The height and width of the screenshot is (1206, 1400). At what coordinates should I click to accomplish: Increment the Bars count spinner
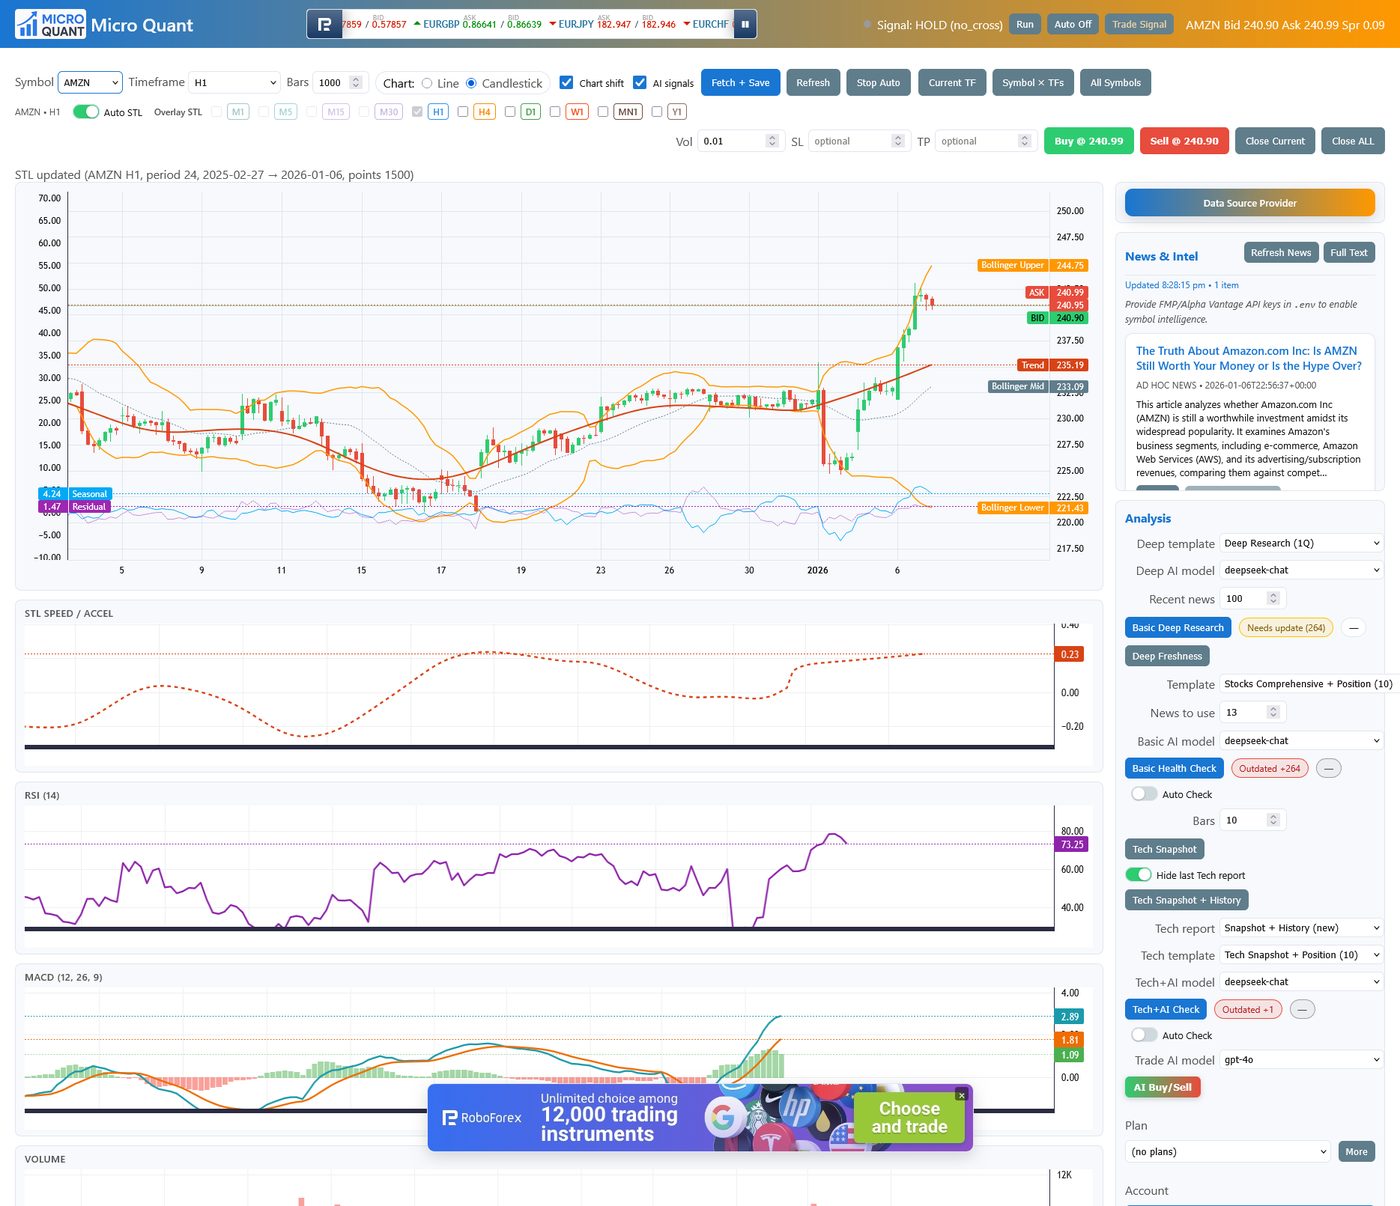pyautogui.click(x=356, y=79)
